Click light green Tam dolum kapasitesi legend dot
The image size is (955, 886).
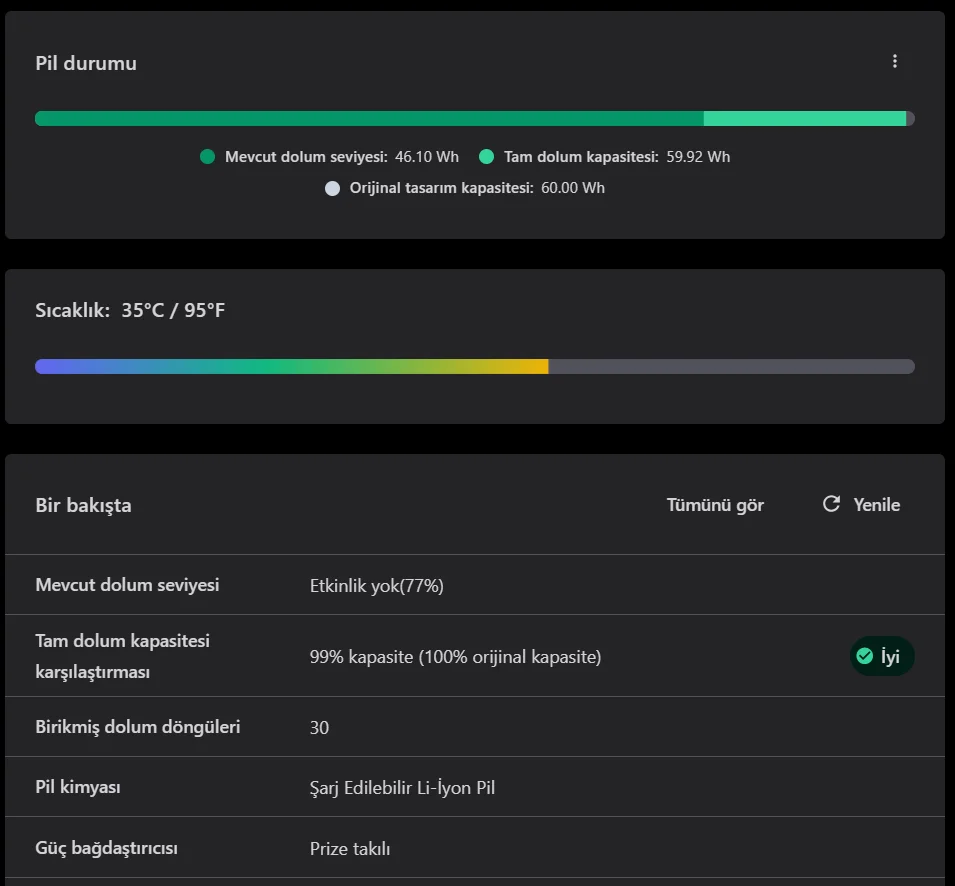(x=487, y=157)
